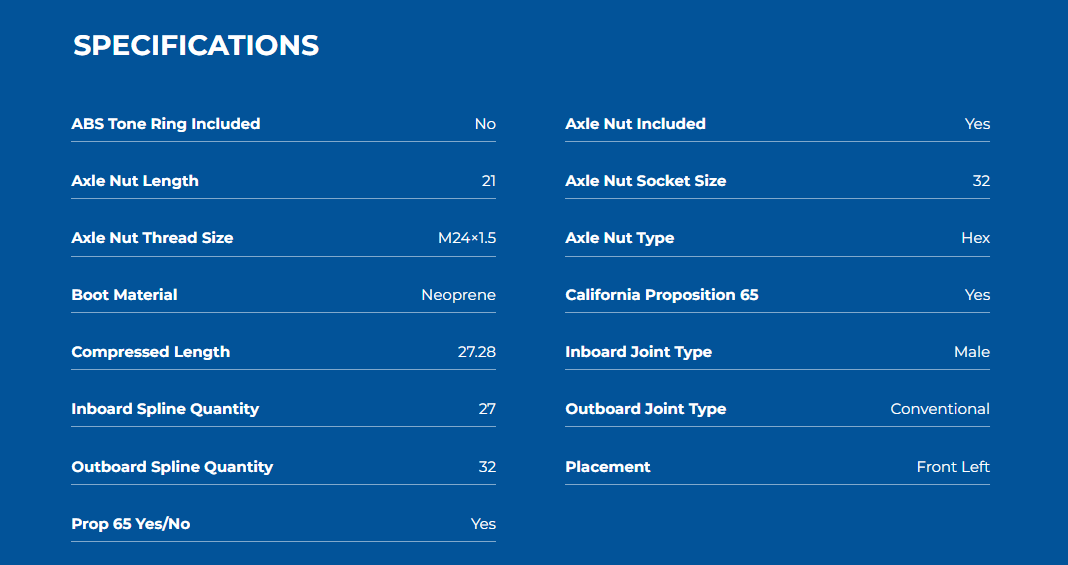
Task: Select the Axle Nut Socket Size label
Action: [x=646, y=181]
